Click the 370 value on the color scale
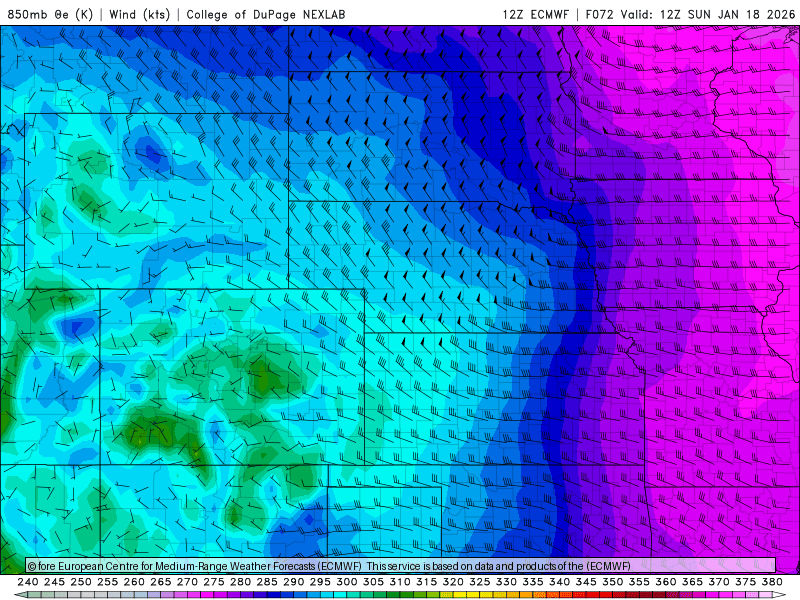Viewport: 800px width, 600px height. click(x=718, y=582)
